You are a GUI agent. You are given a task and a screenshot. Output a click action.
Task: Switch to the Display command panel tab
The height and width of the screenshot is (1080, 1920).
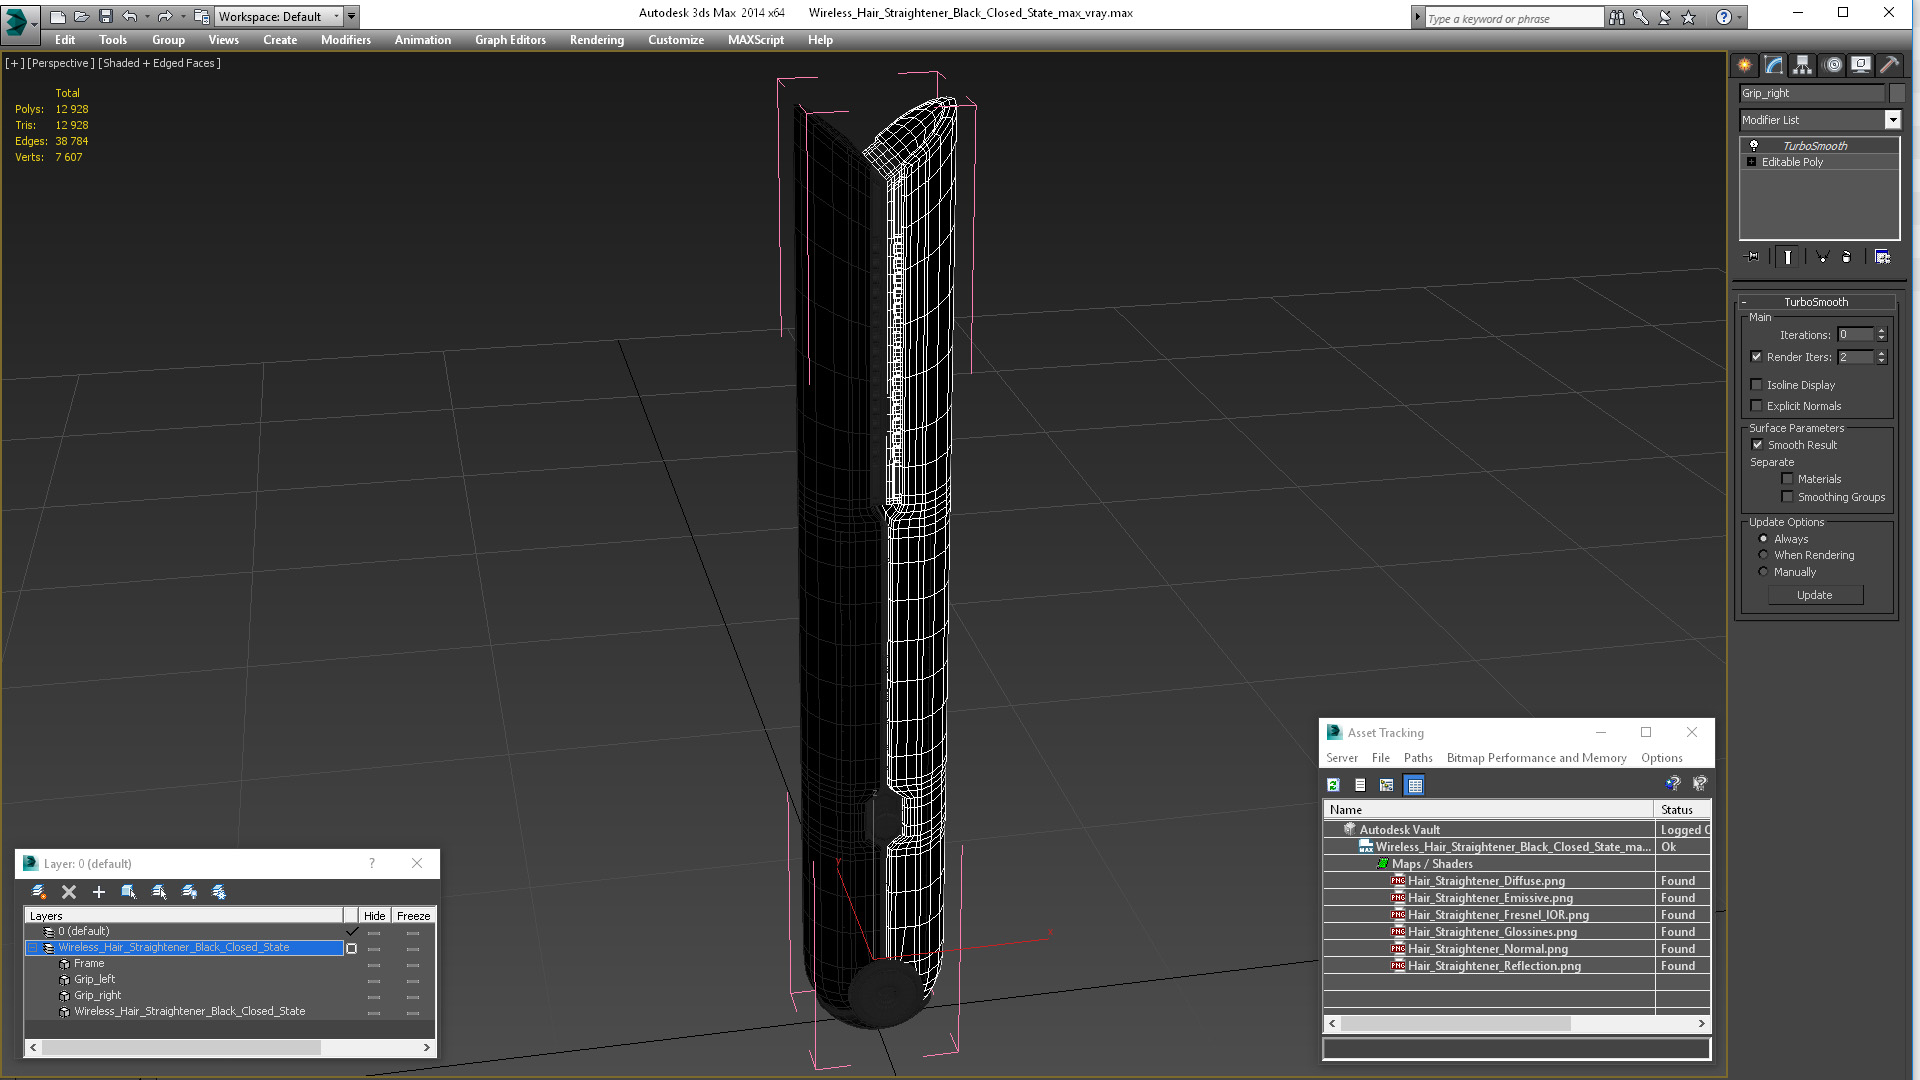[x=1861, y=64]
